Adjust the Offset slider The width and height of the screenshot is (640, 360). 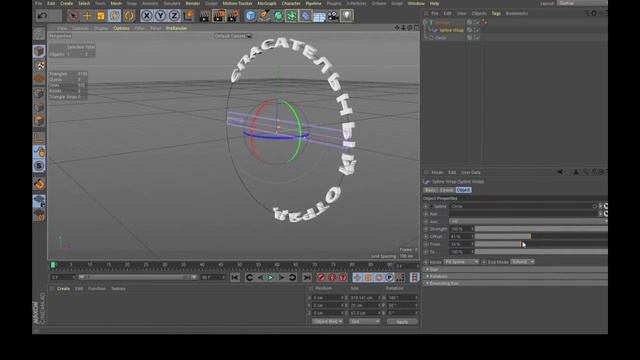point(541,236)
